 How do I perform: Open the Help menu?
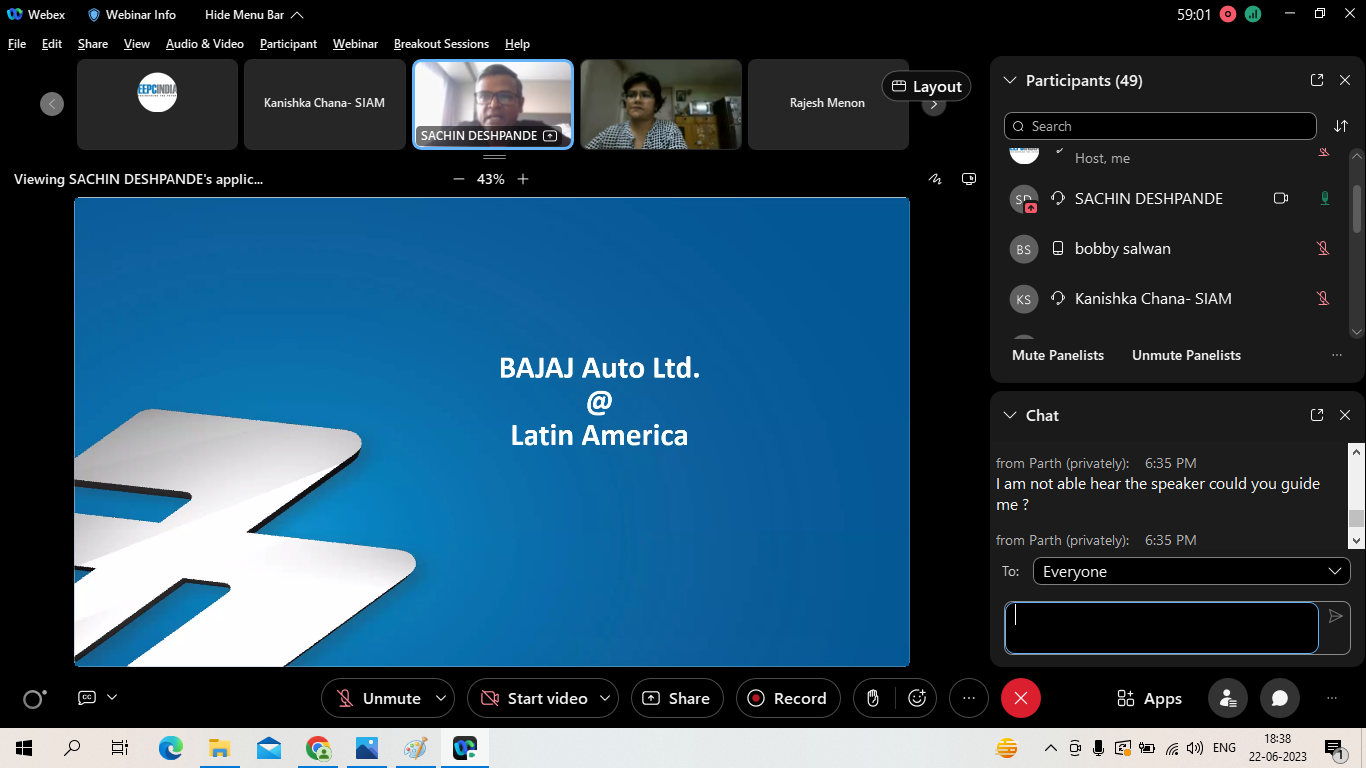[x=517, y=44]
